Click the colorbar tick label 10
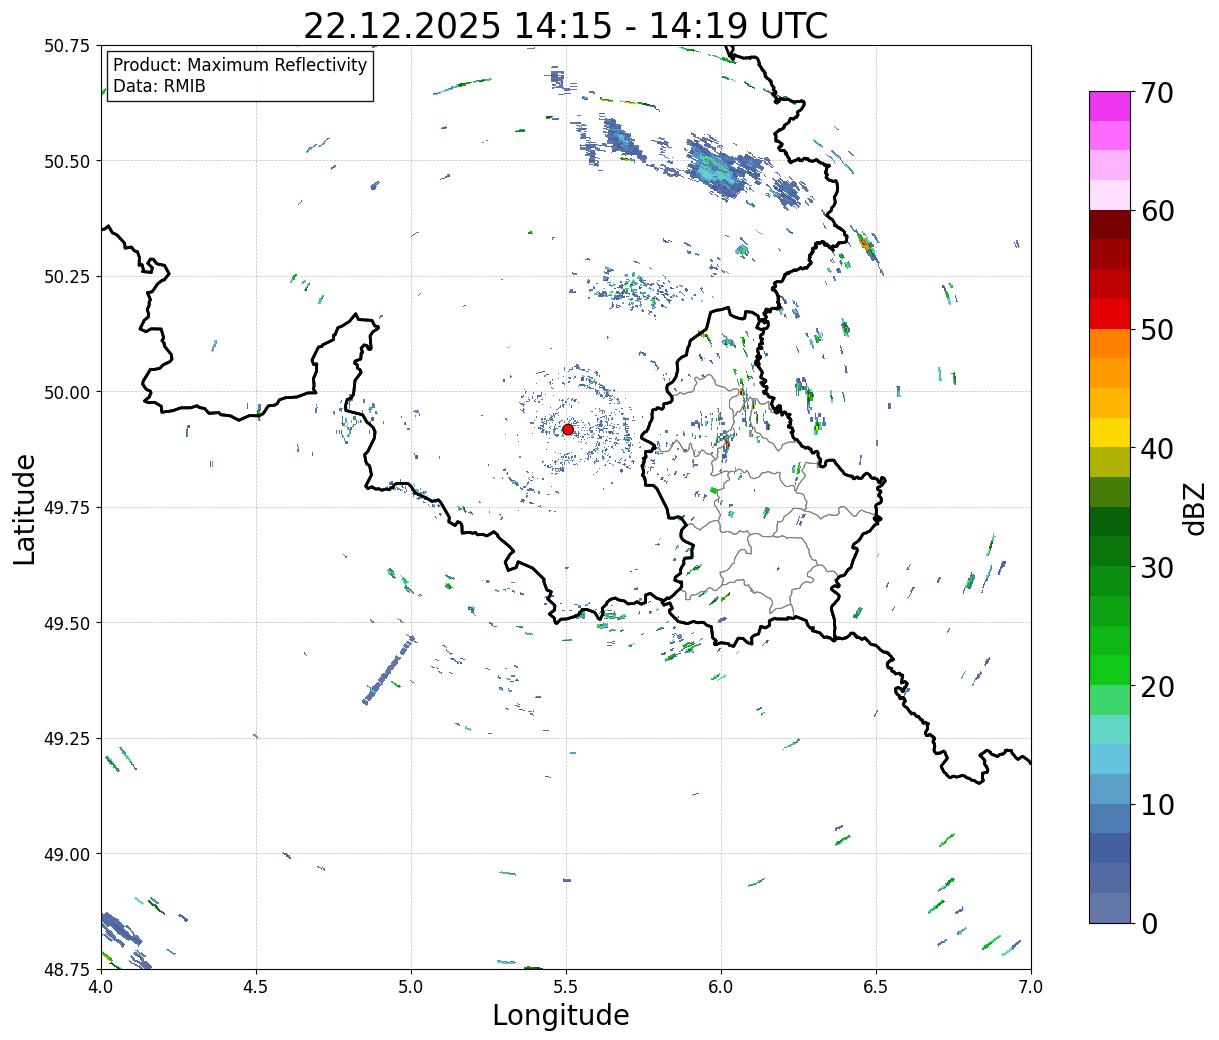Screen dimensions: 1219x1040 (x=1157, y=804)
